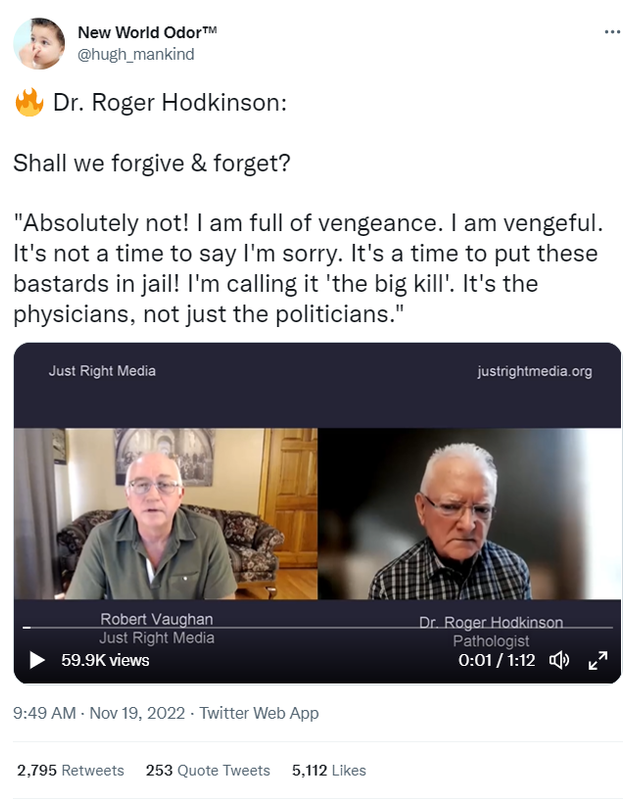This screenshot has height=800, width=629.
Task: Click the justrightmedia.org watermark text
Action: pos(535,371)
